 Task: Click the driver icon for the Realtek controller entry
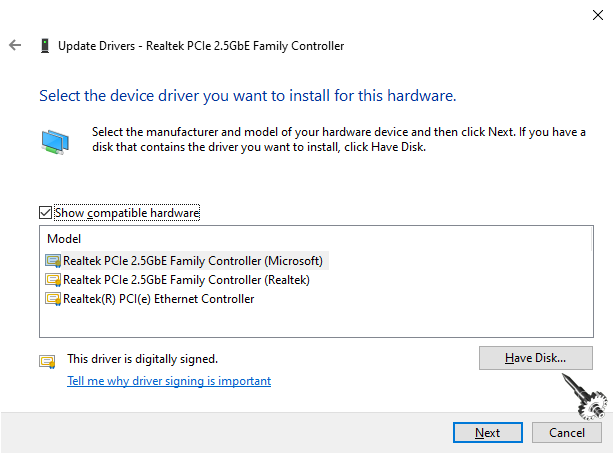pos(53,280)
